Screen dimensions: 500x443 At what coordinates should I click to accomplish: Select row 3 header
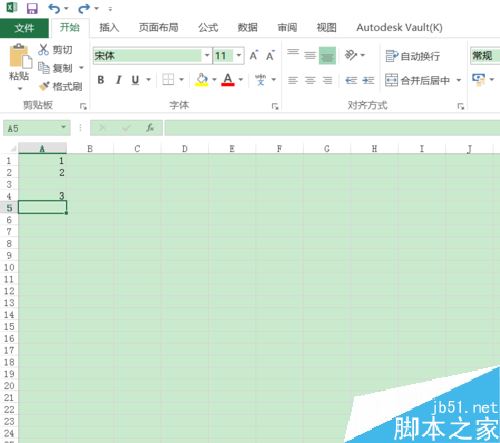[9, 184]
